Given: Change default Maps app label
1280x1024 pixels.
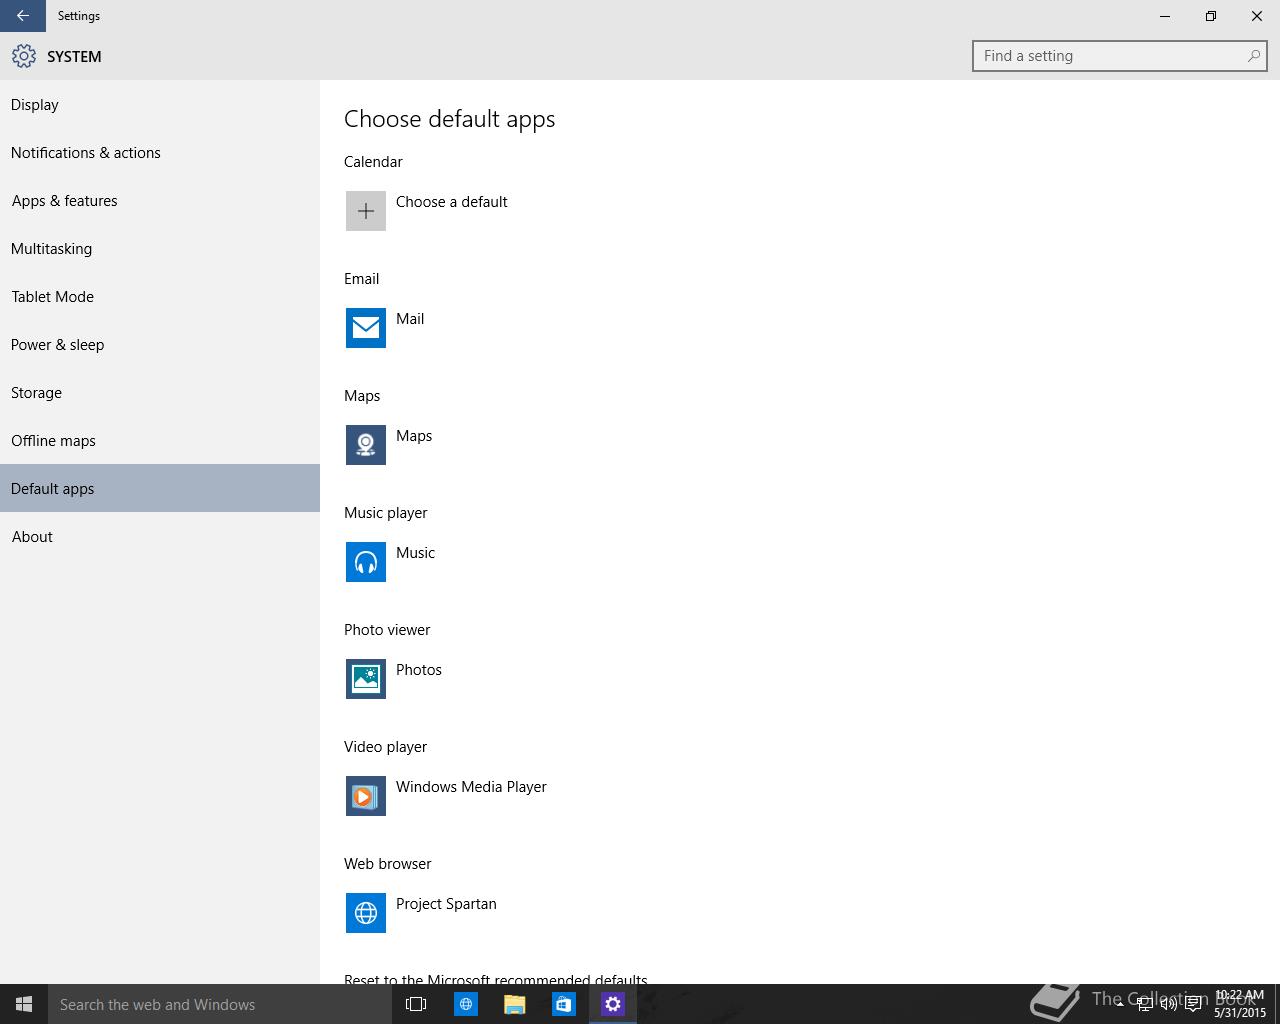Looking at the screenshot, I should 414,436.
